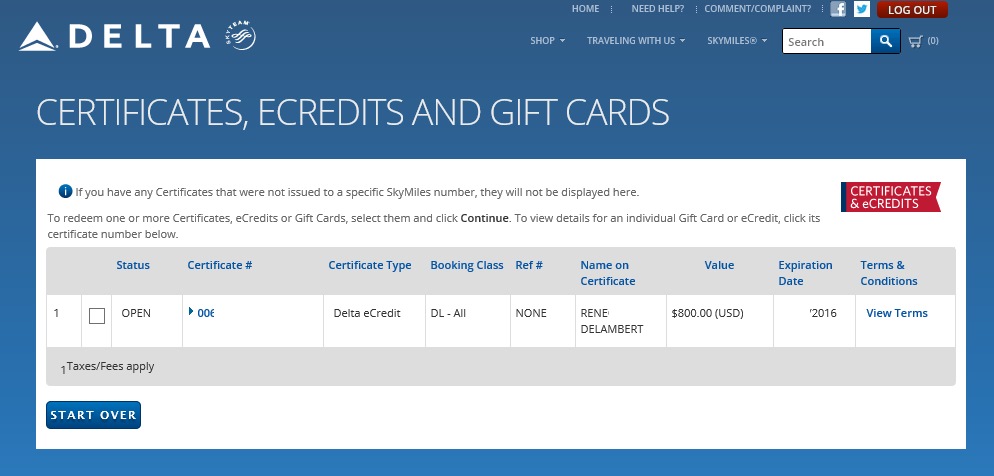The height and width of the screenshot is (476, 994).
Task: Open the Facebook icon link
Action: pyautogui.click(x=838, y=9)
